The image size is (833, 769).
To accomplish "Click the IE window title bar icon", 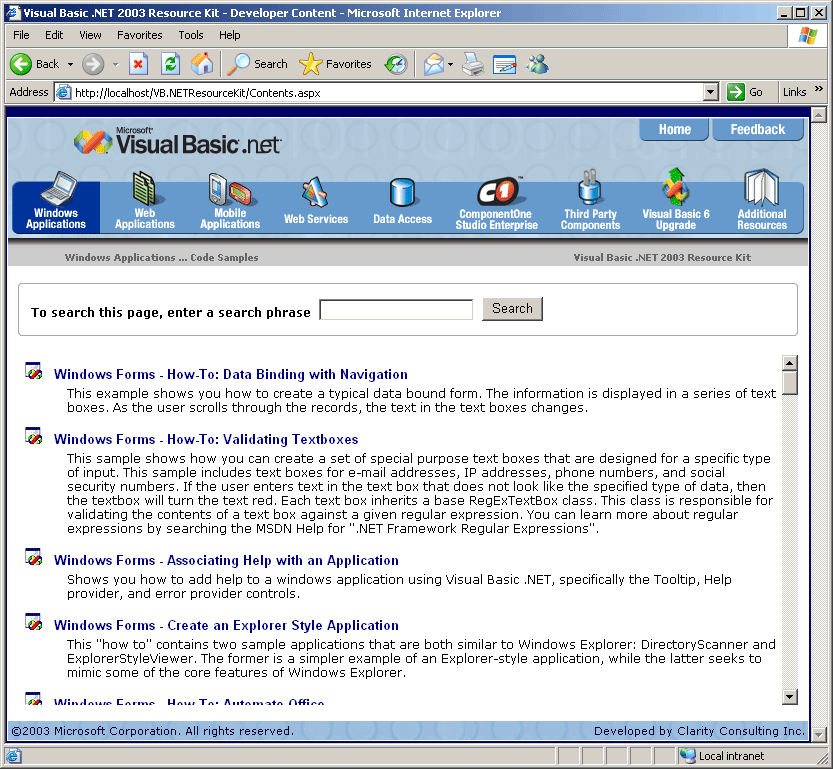I will [x=13, y=13].
